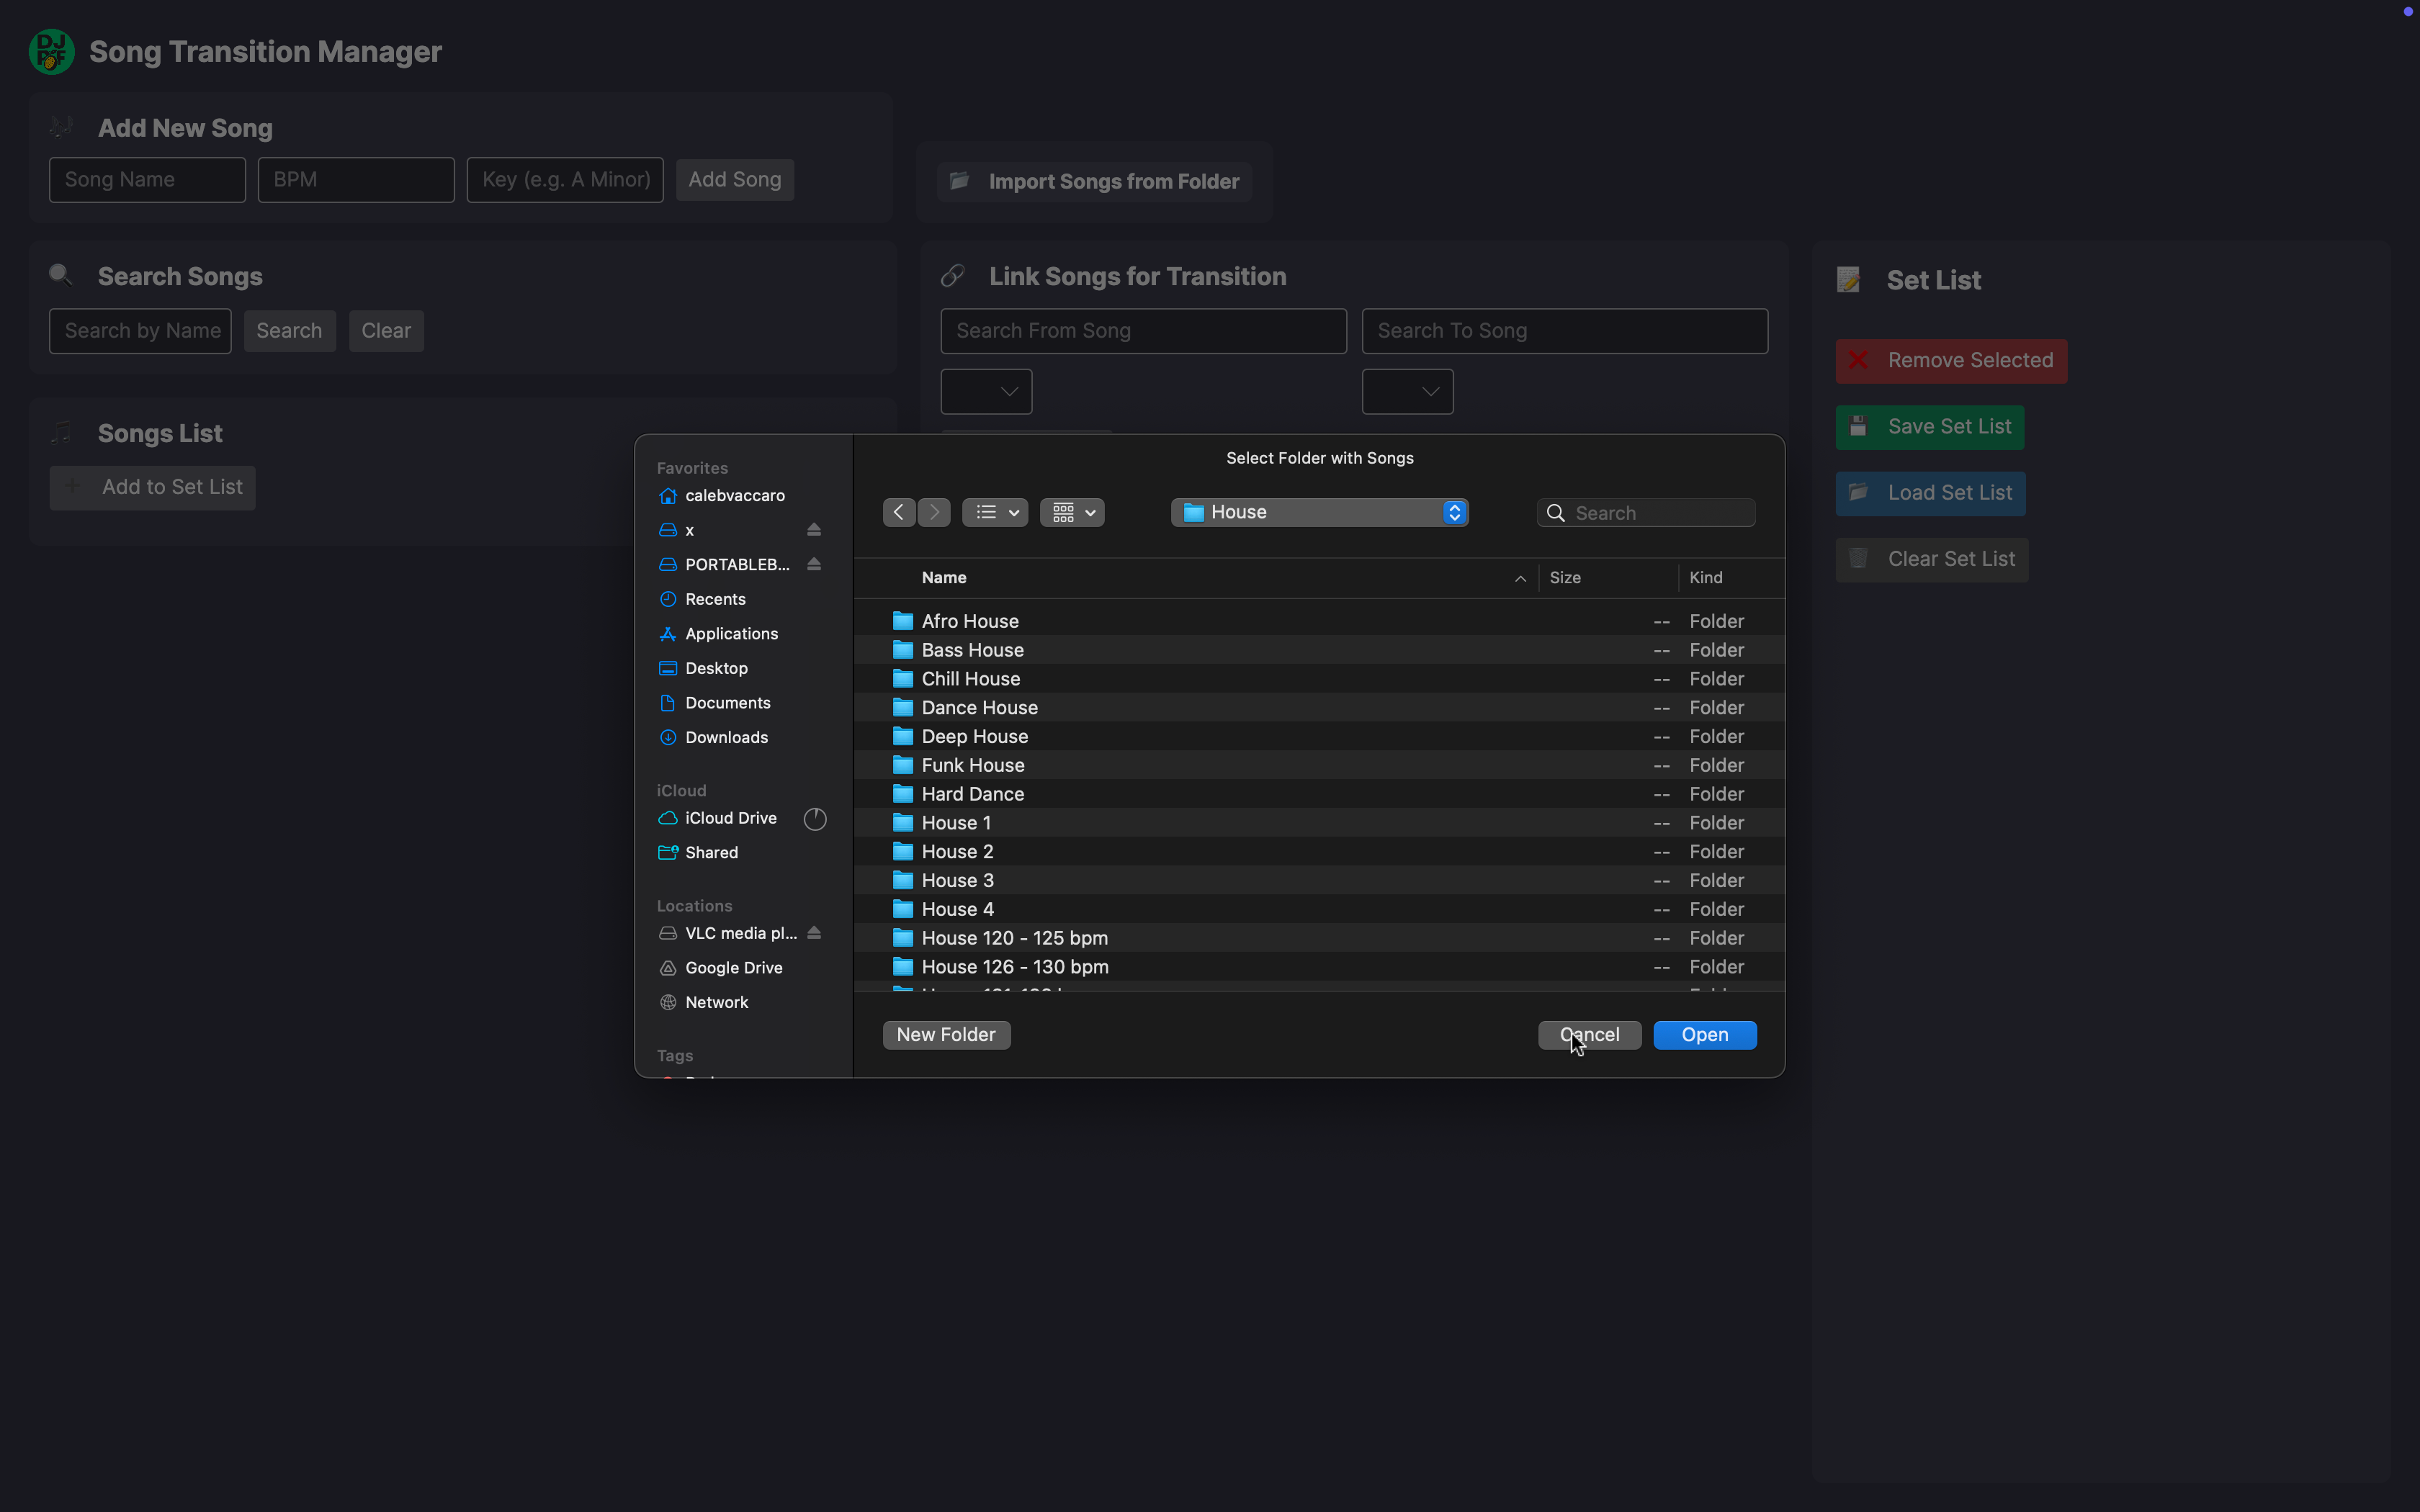Open the Afro House folder

point(969,621)
